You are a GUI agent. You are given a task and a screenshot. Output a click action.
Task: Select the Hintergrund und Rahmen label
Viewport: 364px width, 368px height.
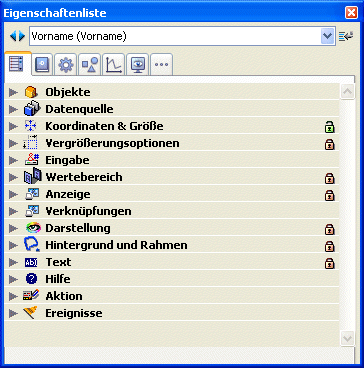click(116, 245)
